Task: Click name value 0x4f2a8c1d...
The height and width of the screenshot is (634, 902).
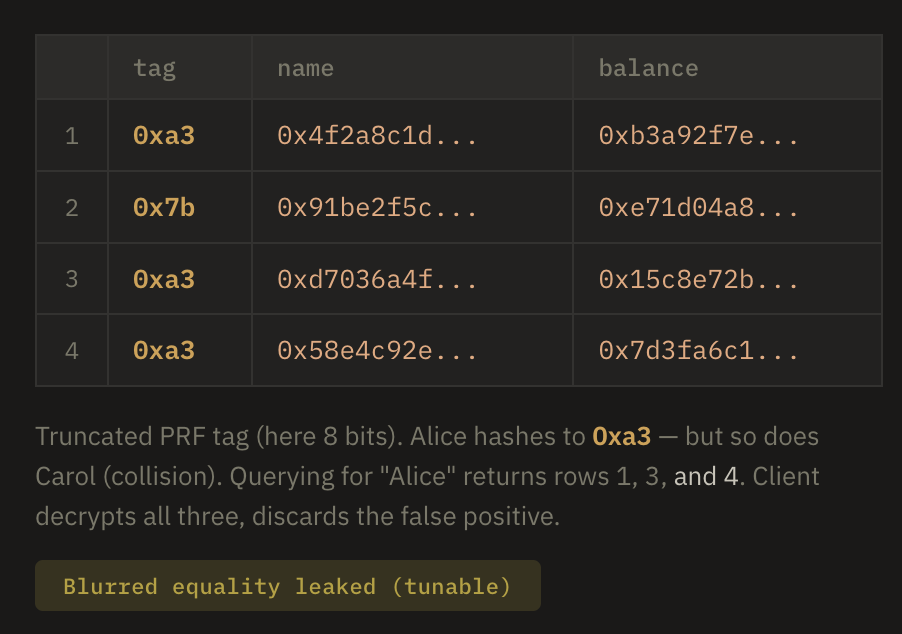Action: (x=377, y=136)
